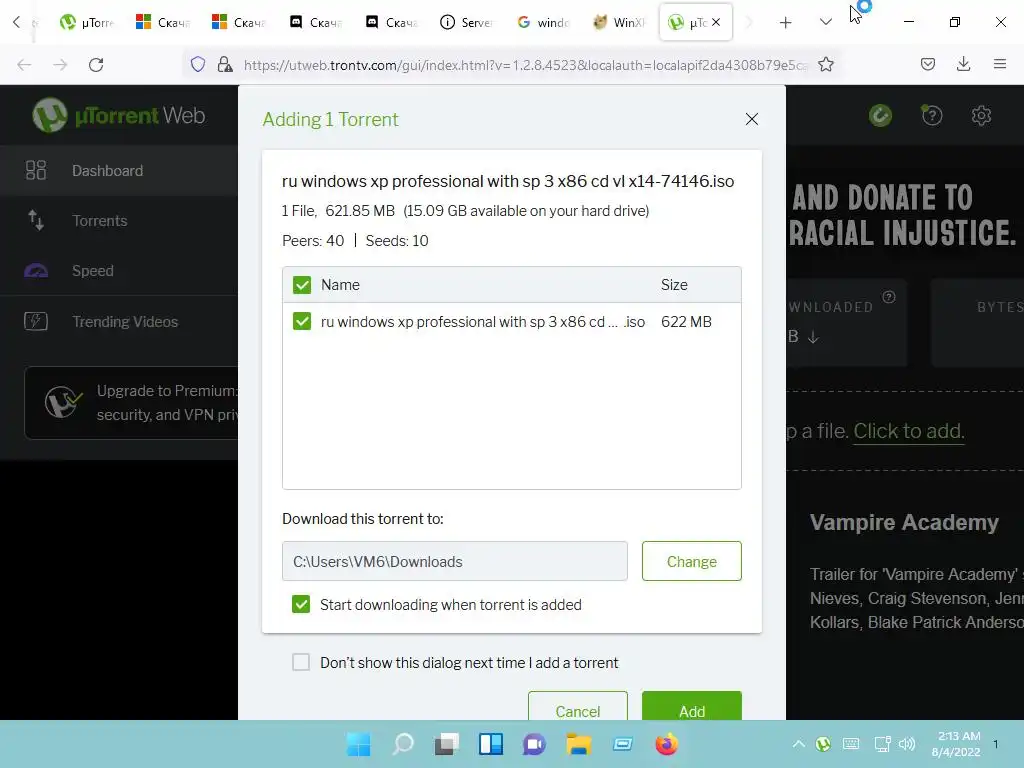This screenshot has width=1024, height=768.
Task: Open Torrents in the sidebar
Action: (x=119, y=221)
